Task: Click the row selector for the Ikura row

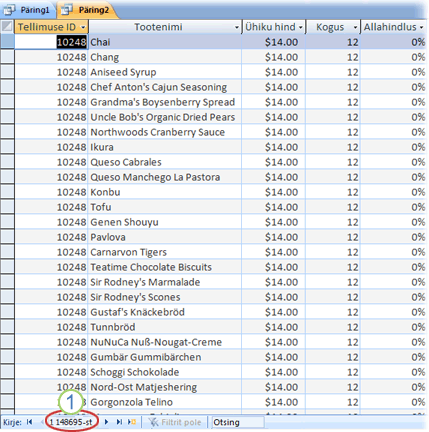Action: [7, 147]
